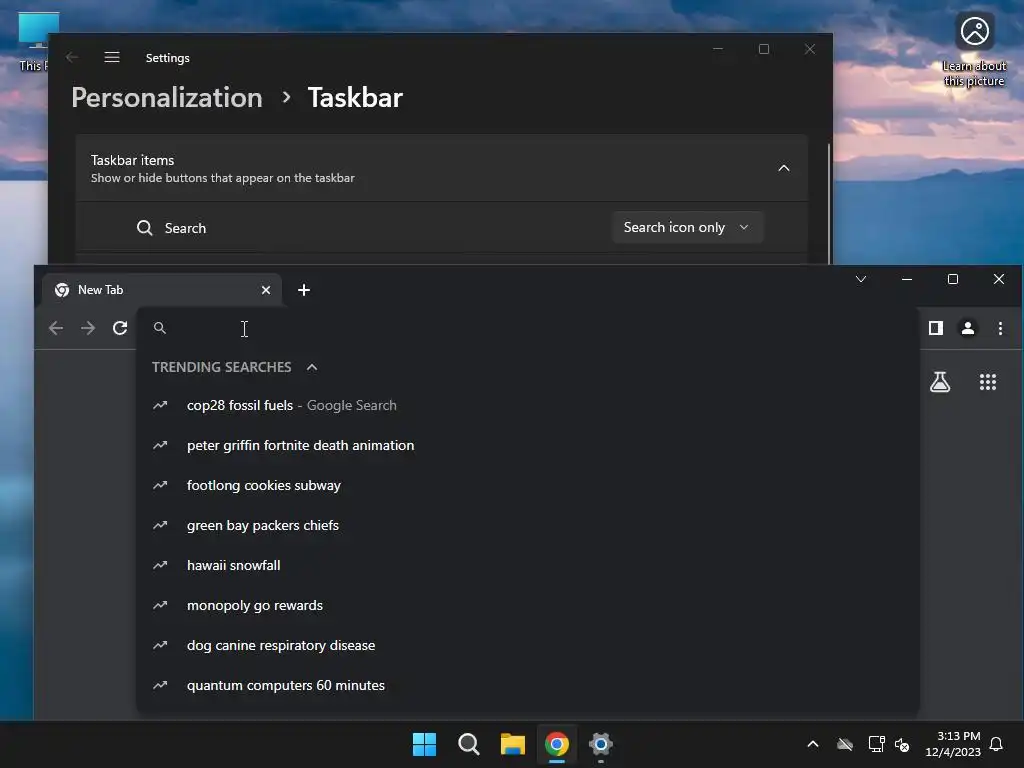Collapse Taskbar items section in Settings
The height and width of the screenshot is (768, 1024).
pos(784,168)
